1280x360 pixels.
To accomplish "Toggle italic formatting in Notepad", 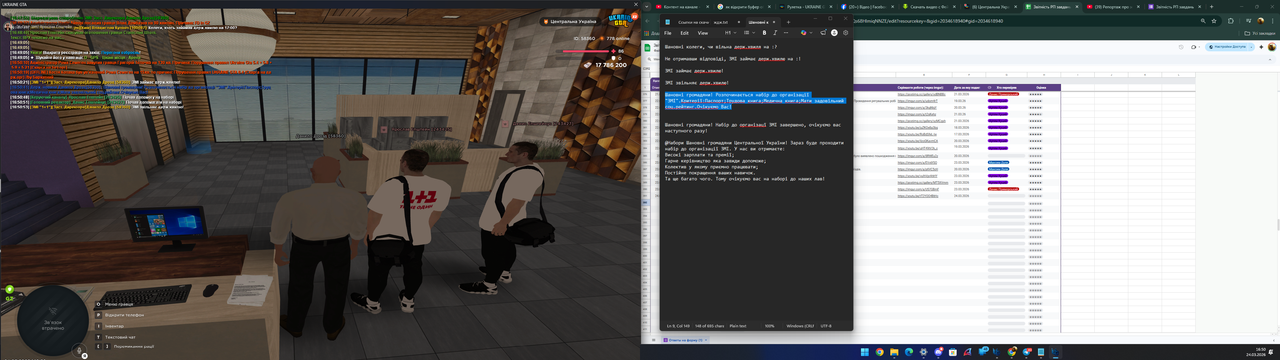I will point(775,33).
